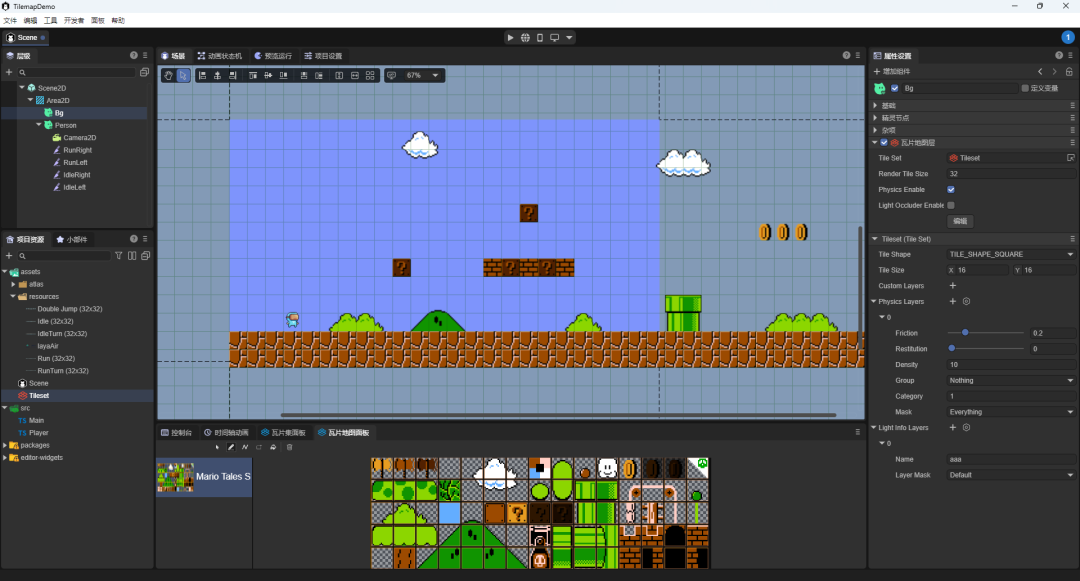This screenshot has width=1080, height=581.
Task: Align selected nodes to left edge
Action: 202,76
